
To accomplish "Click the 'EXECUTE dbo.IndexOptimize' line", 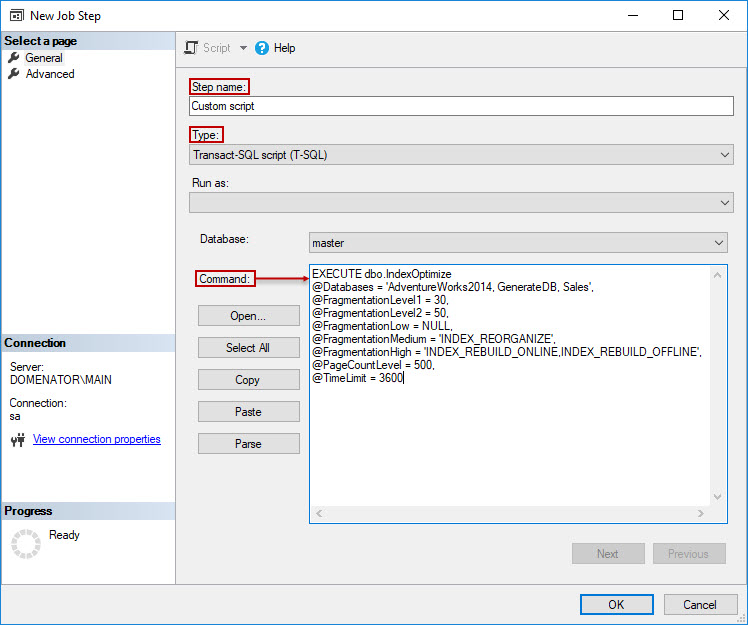I will coord(382,274).
